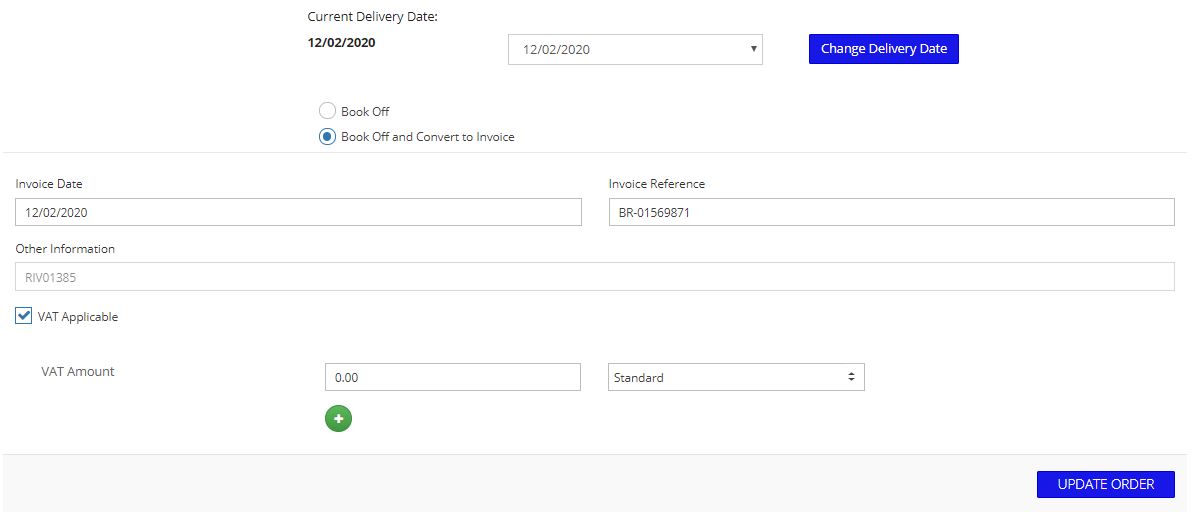Click the bold current delivery date 12/02/2020
This screenshot has height=512, width=1193.
pos(342,43)
